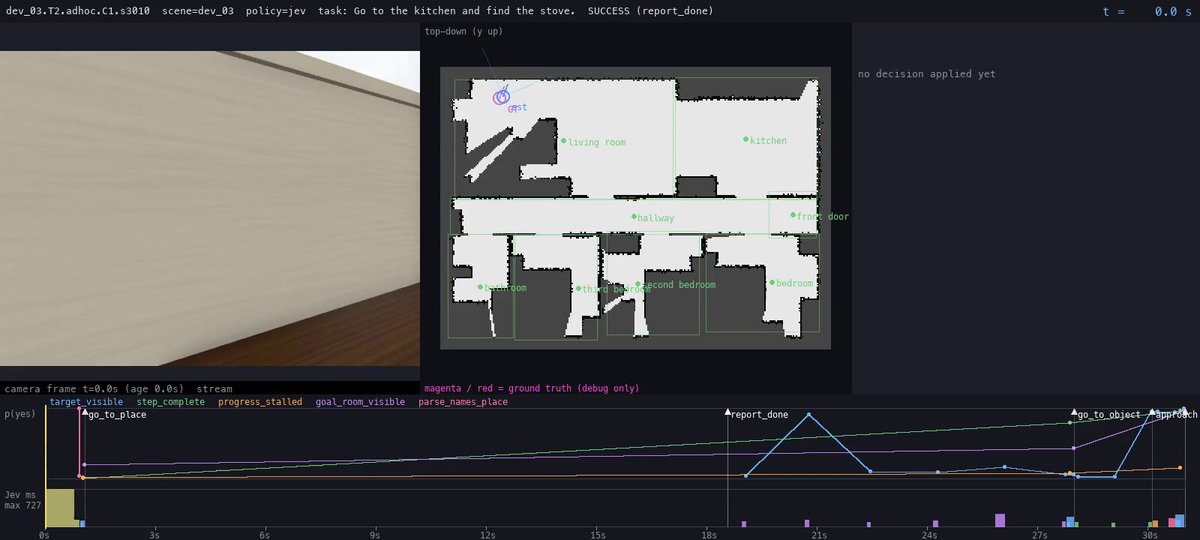Image resolution: width=1200 pixels, height=540 pixels.
Task: Toggle the progress_stalled series in the legend
Action: click(x=260, y=402)
